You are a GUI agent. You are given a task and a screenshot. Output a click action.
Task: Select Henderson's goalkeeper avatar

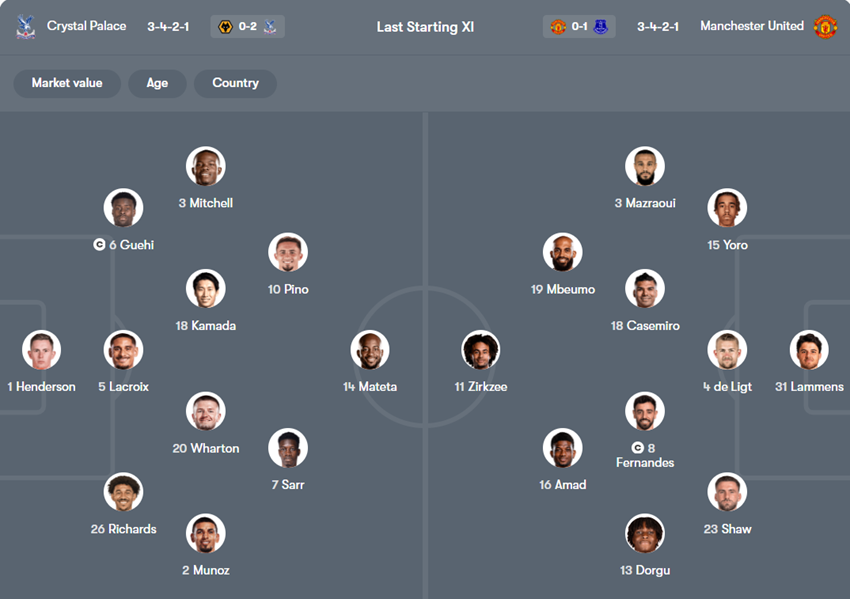[x=42, y=351]
